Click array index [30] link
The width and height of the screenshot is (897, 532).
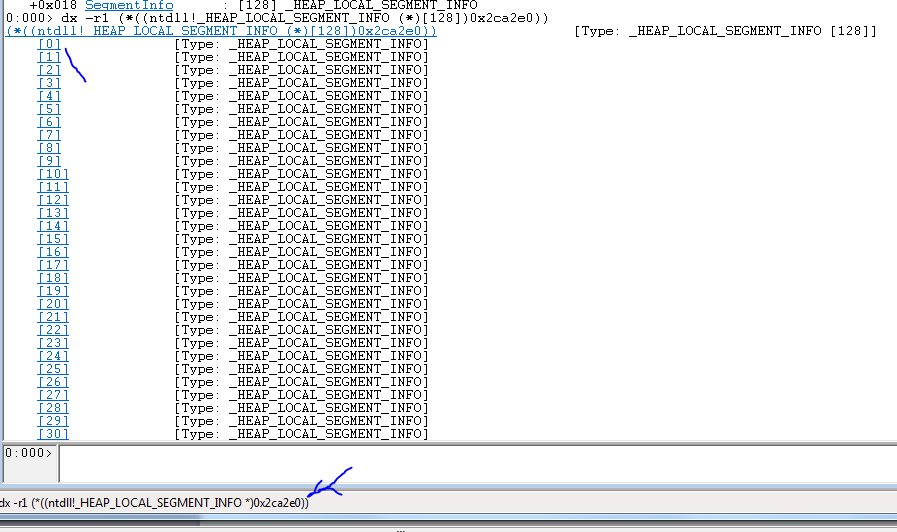point(53,434)
